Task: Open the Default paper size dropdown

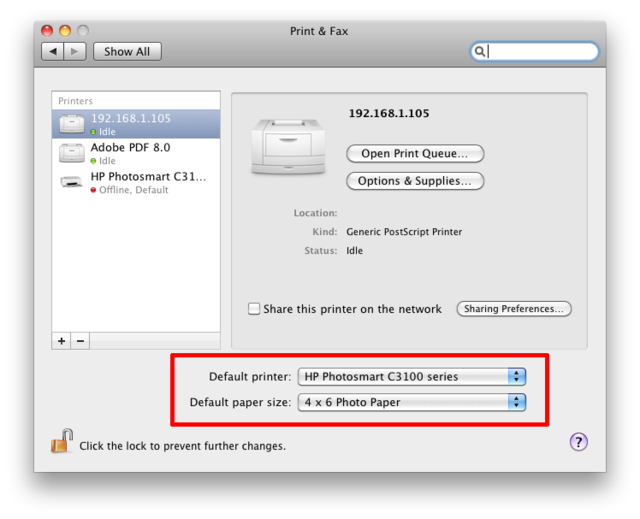Action: 412,402
